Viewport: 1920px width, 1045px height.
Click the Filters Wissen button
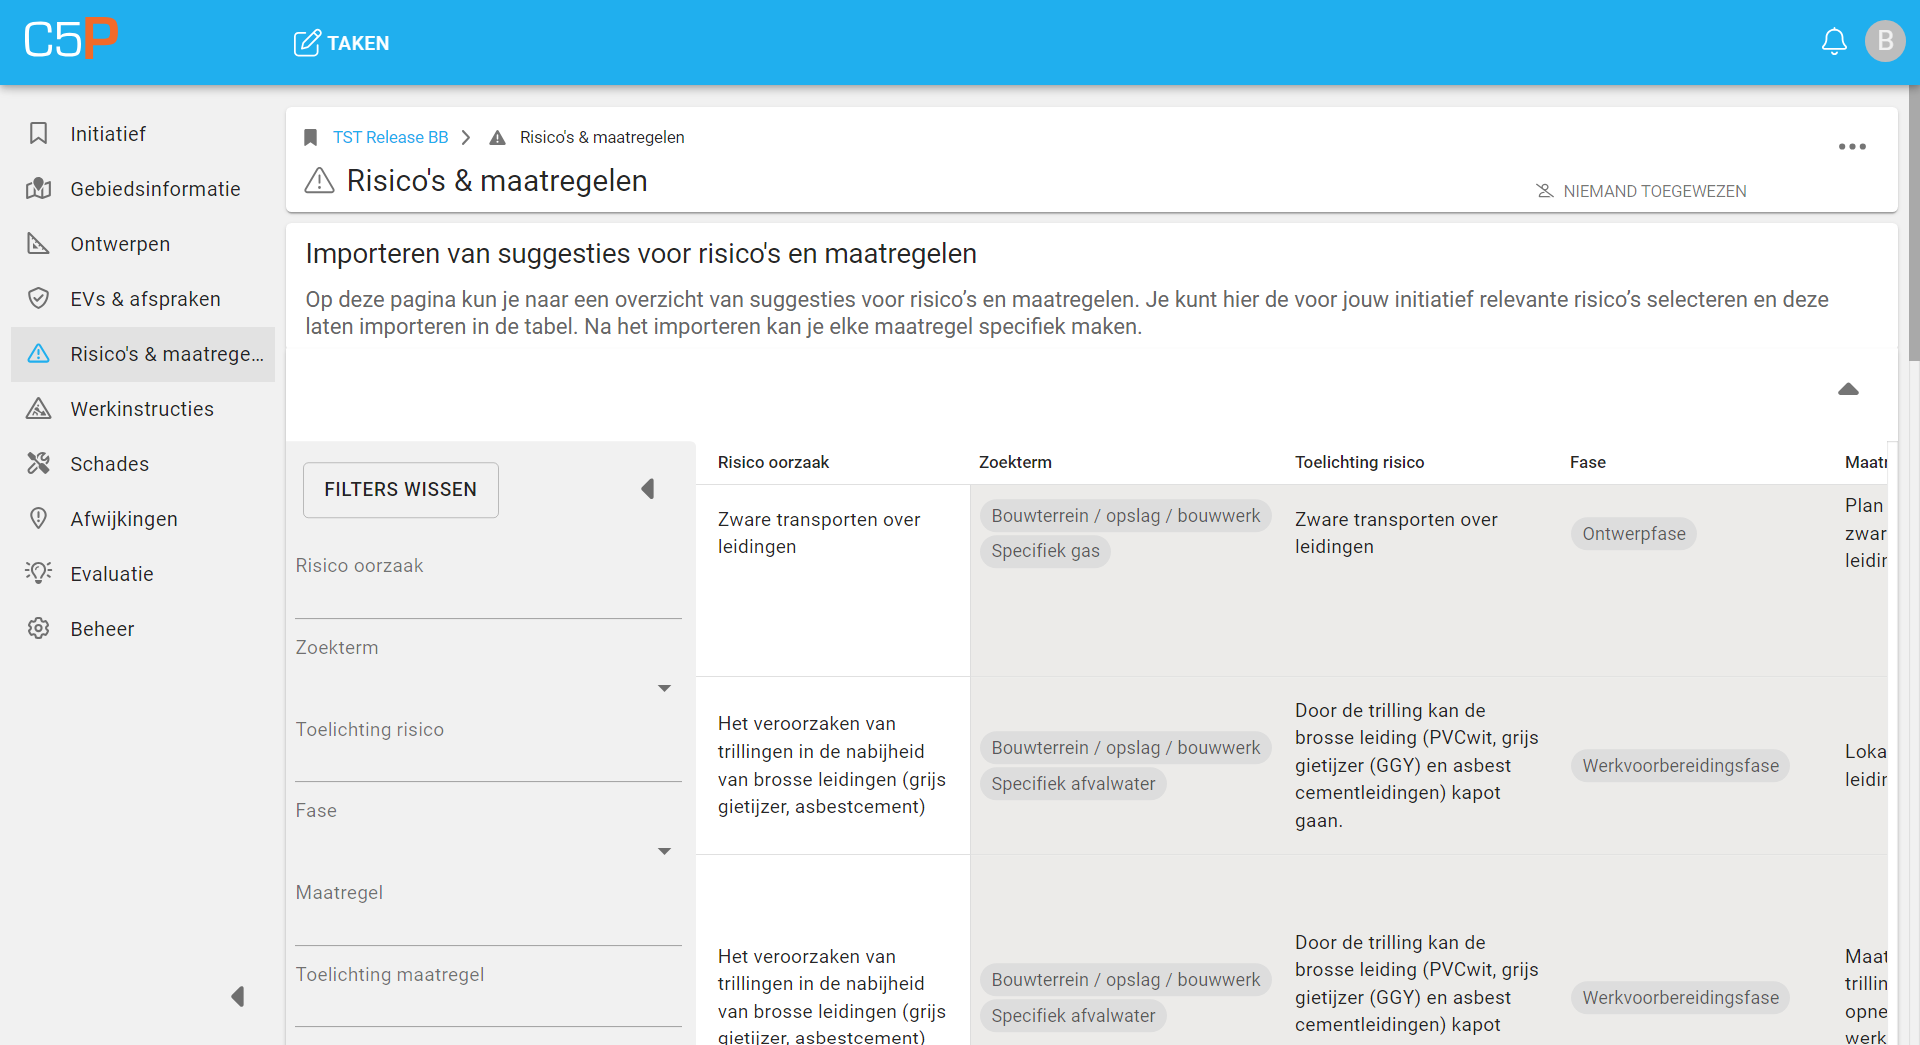point(400,490)
